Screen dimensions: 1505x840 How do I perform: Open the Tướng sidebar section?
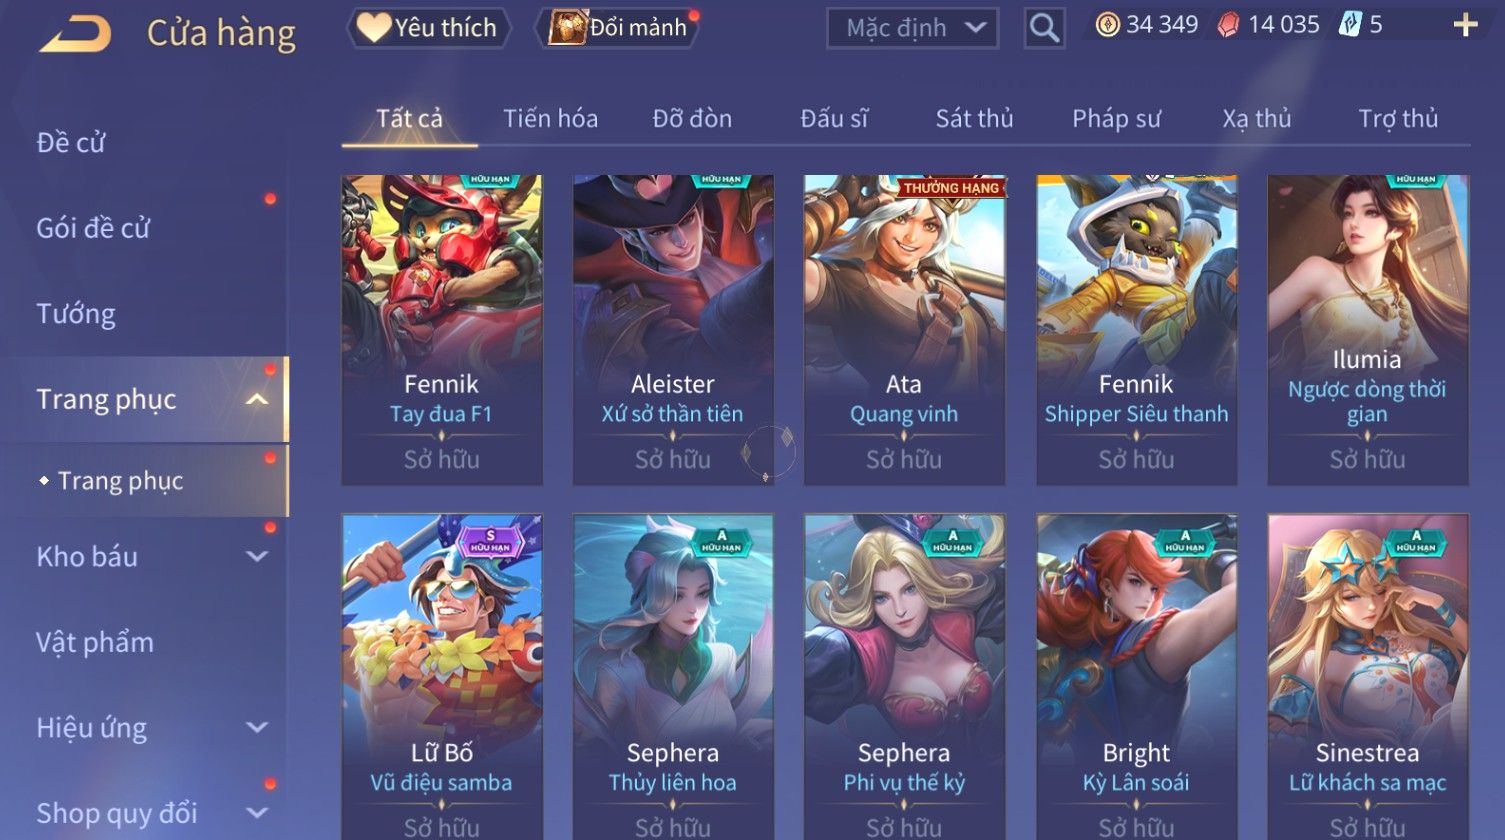point(76,314)
